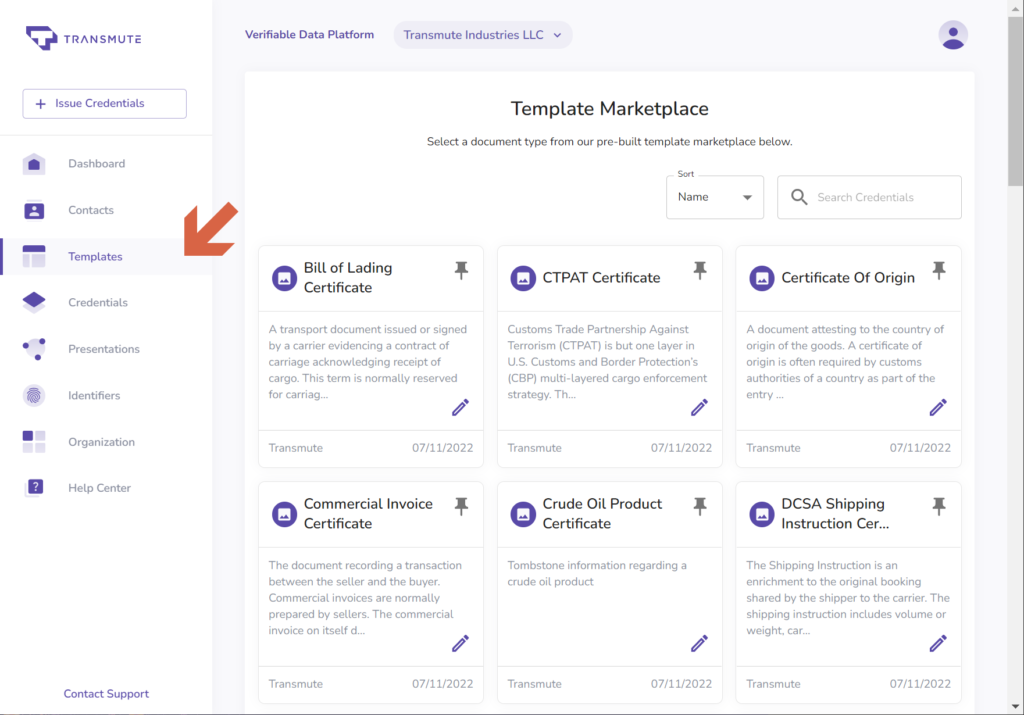Click the Bill of Lading image icon
Image resolution: width=1024 pixels, height=715 pixels.
[284, 278]
